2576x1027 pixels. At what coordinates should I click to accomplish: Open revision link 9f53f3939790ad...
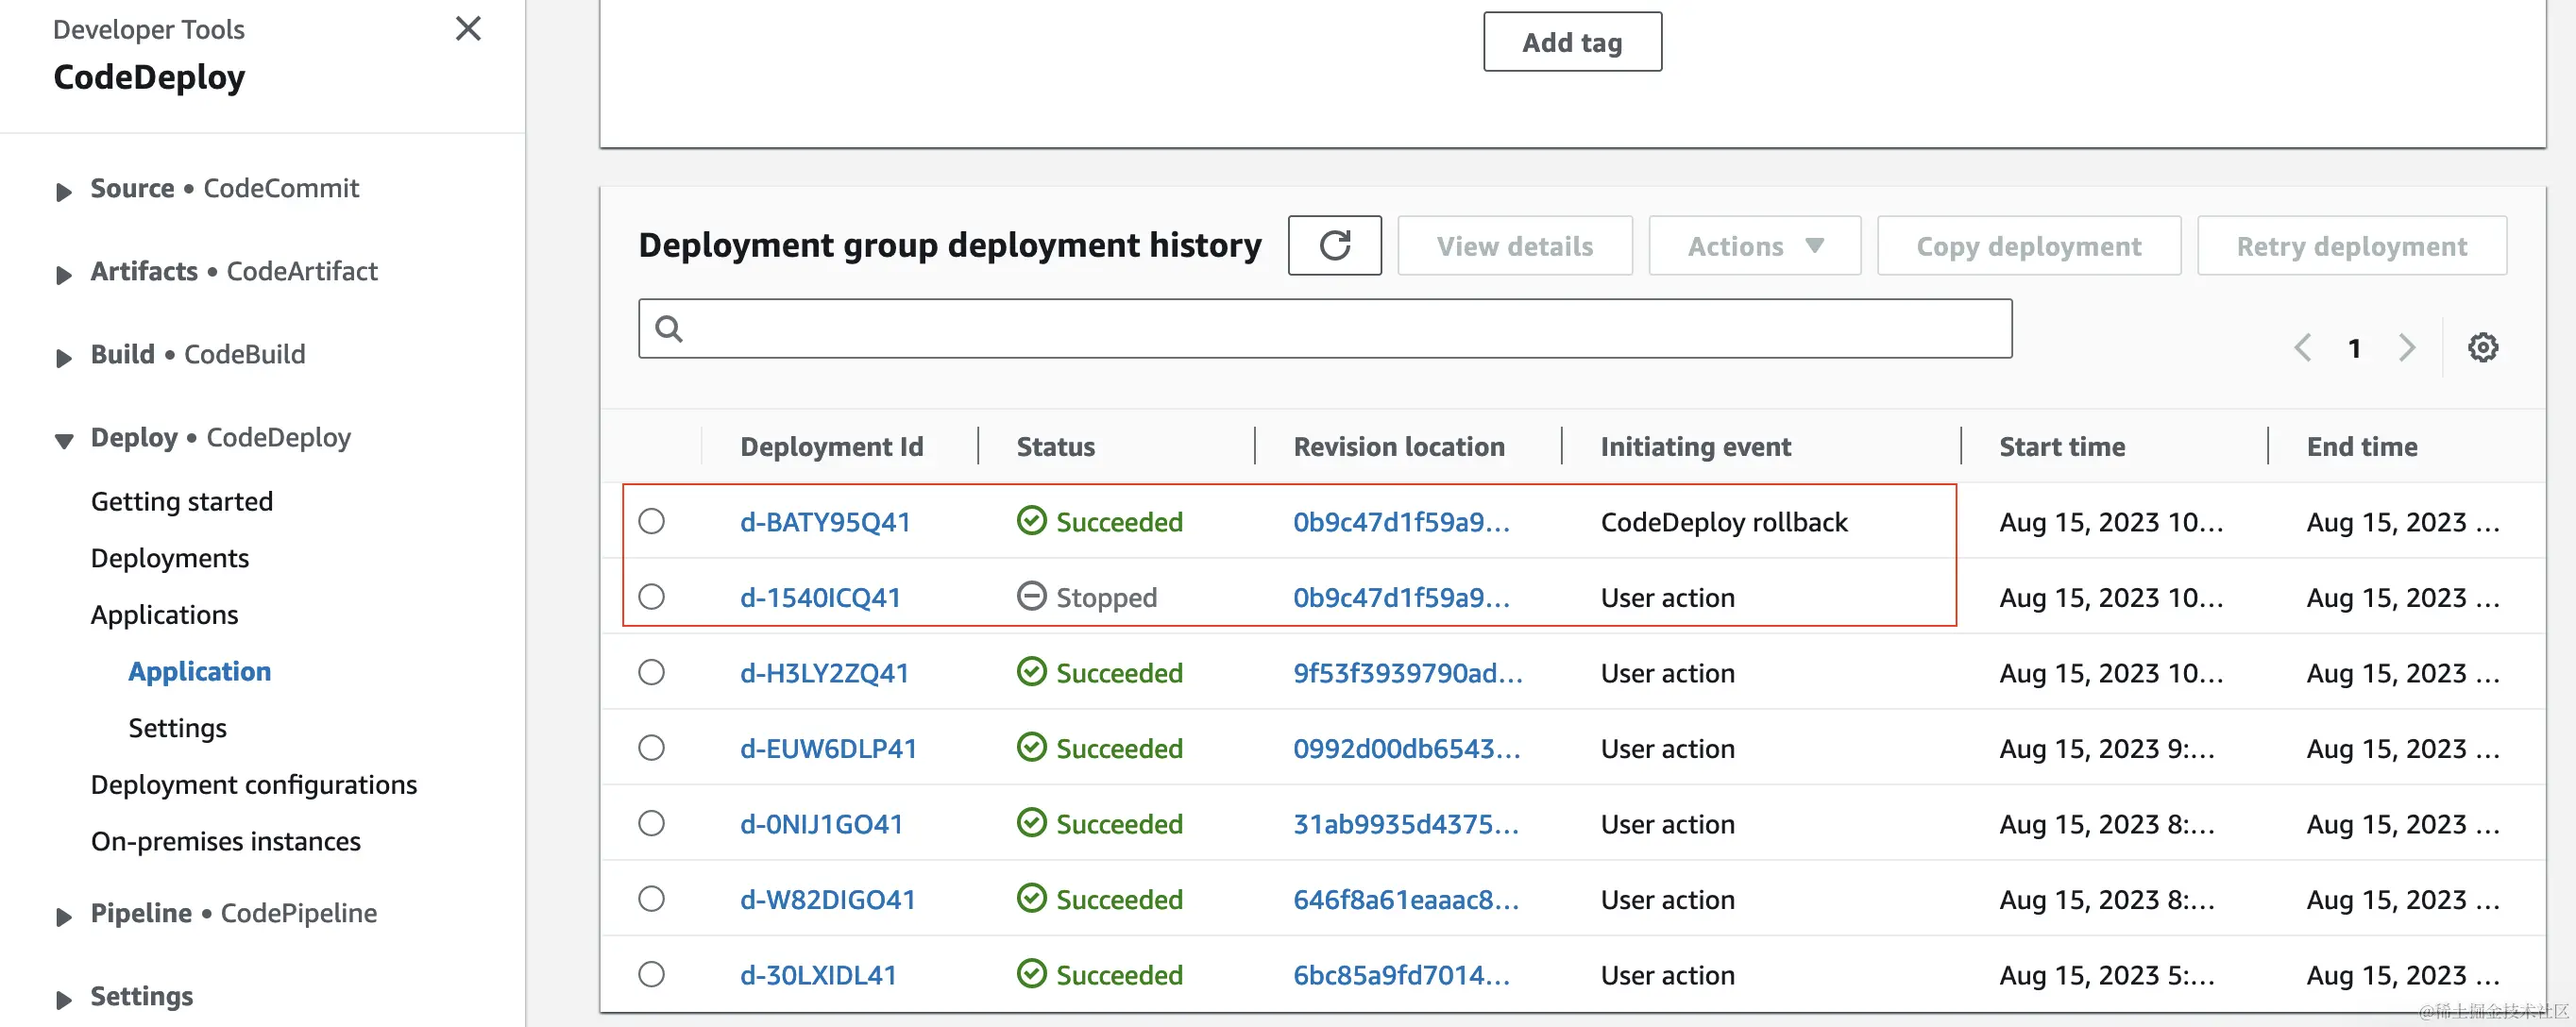point(1407,673)
